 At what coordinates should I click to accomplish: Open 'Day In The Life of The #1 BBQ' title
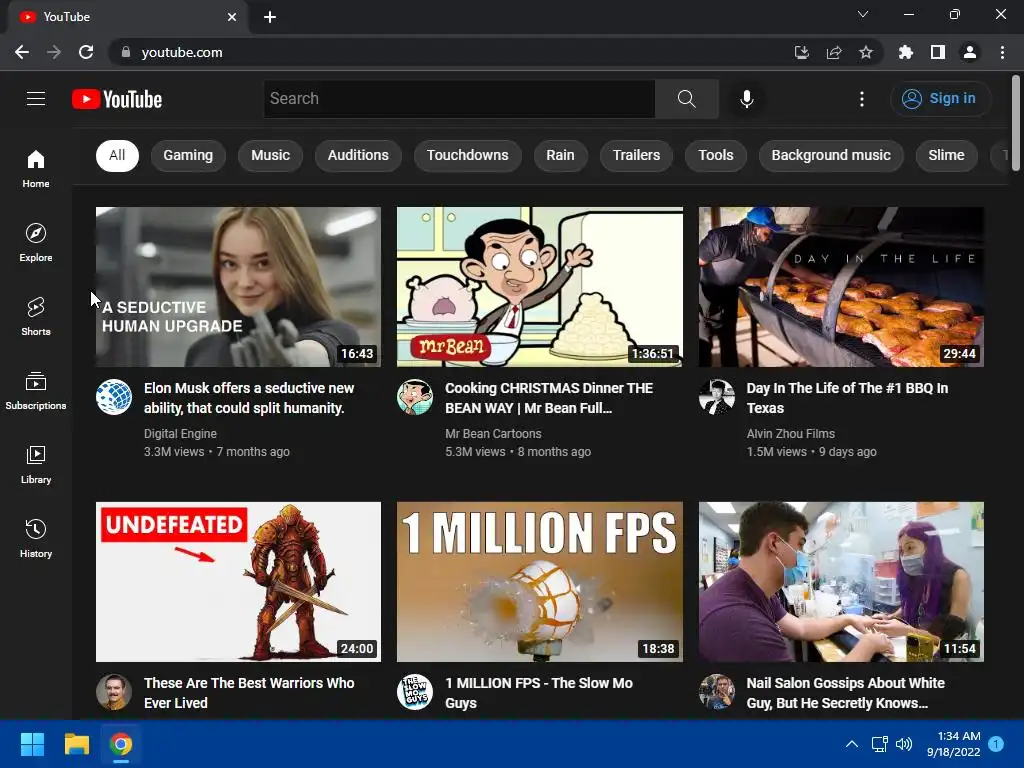[847, 398]
